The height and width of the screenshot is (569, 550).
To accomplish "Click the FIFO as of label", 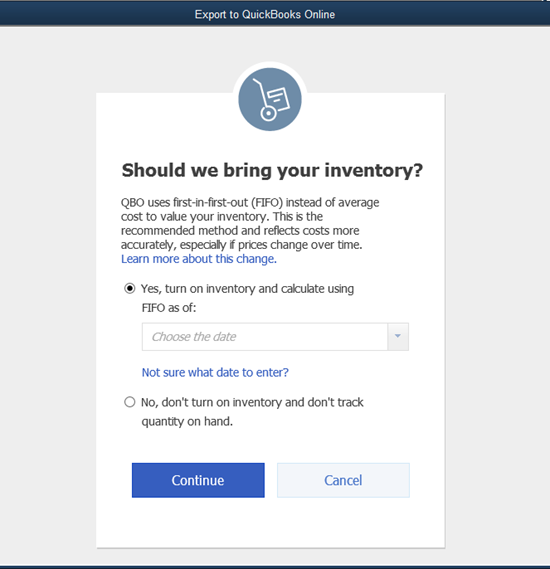I will (169, 308).
